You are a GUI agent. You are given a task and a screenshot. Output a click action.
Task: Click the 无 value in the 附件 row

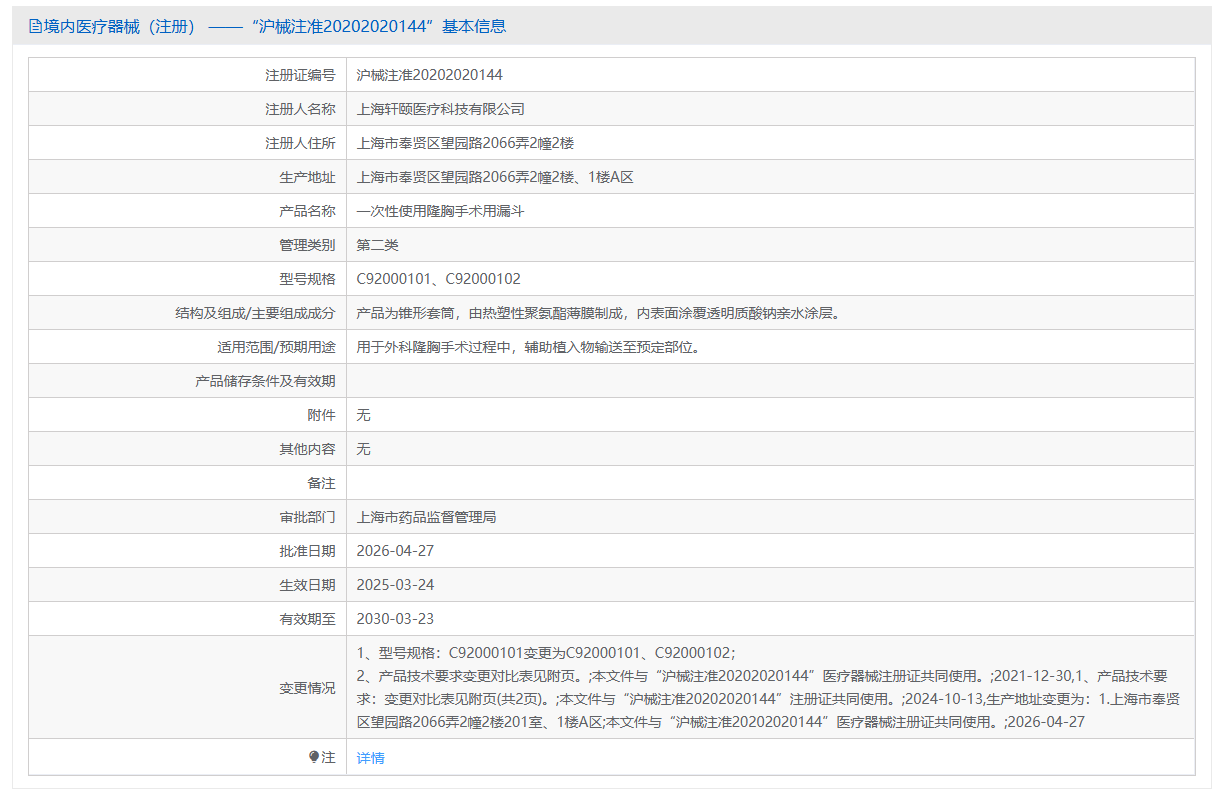coord(364,415)
